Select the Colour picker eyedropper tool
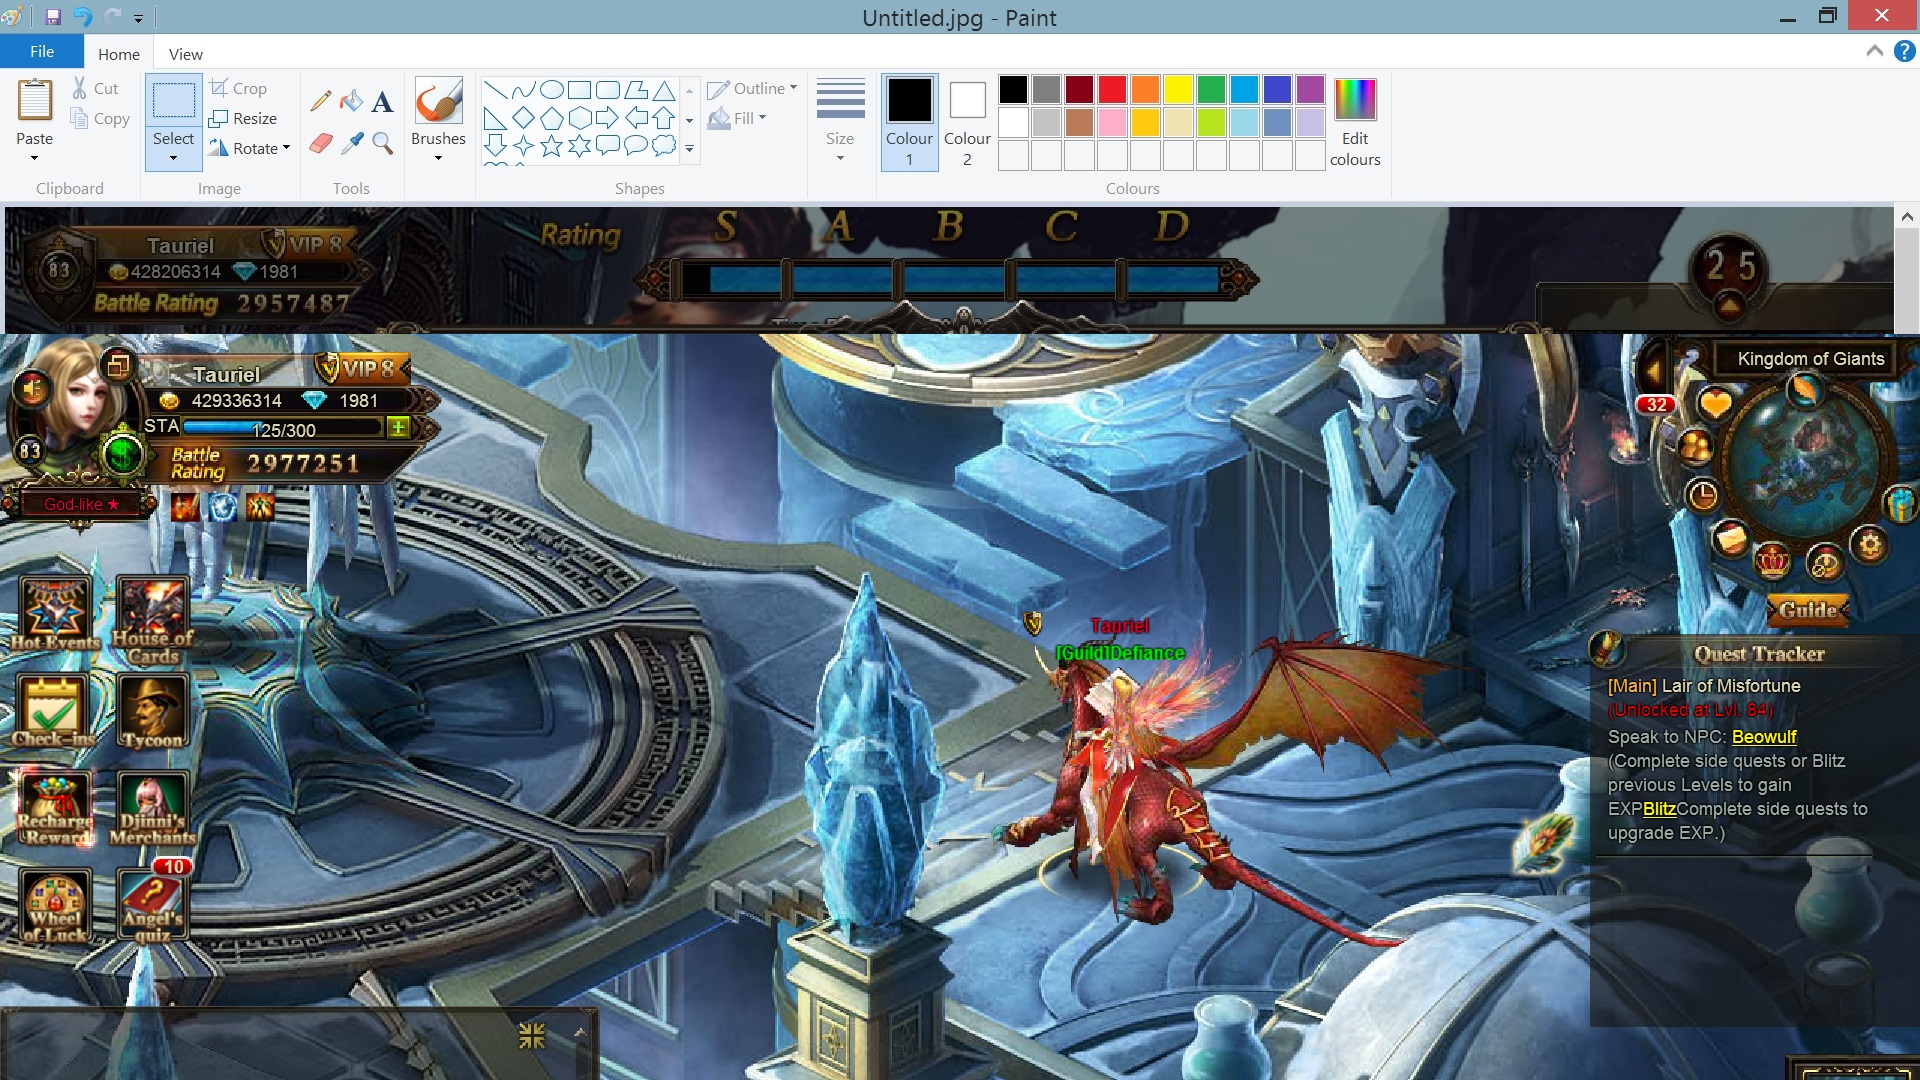 click(x=351, y=143)
